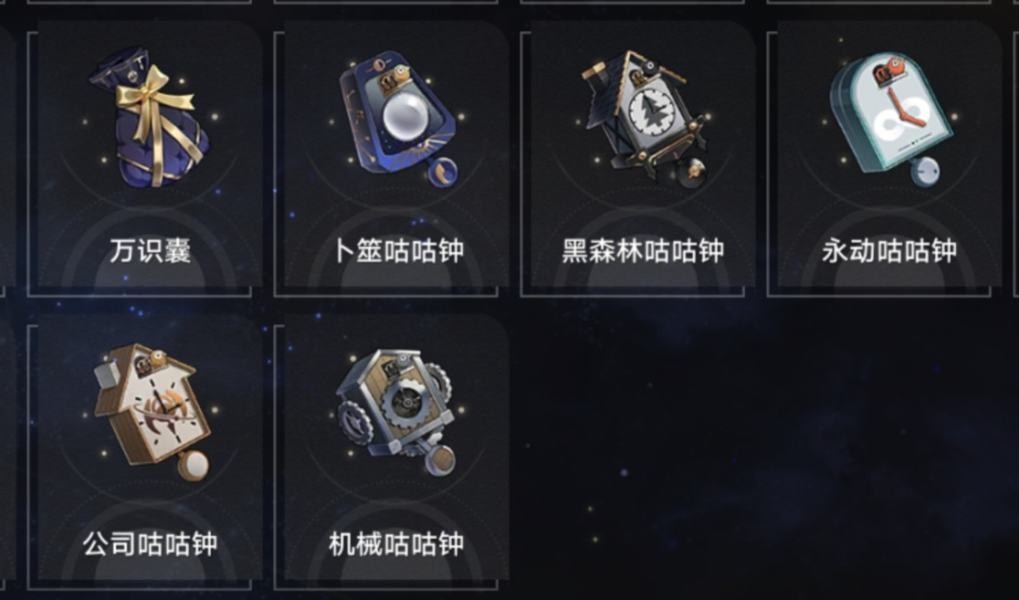Select the 黑森林咕咕钟 pine tree clock icon
1019x600 pixels.
click(645, 115)
